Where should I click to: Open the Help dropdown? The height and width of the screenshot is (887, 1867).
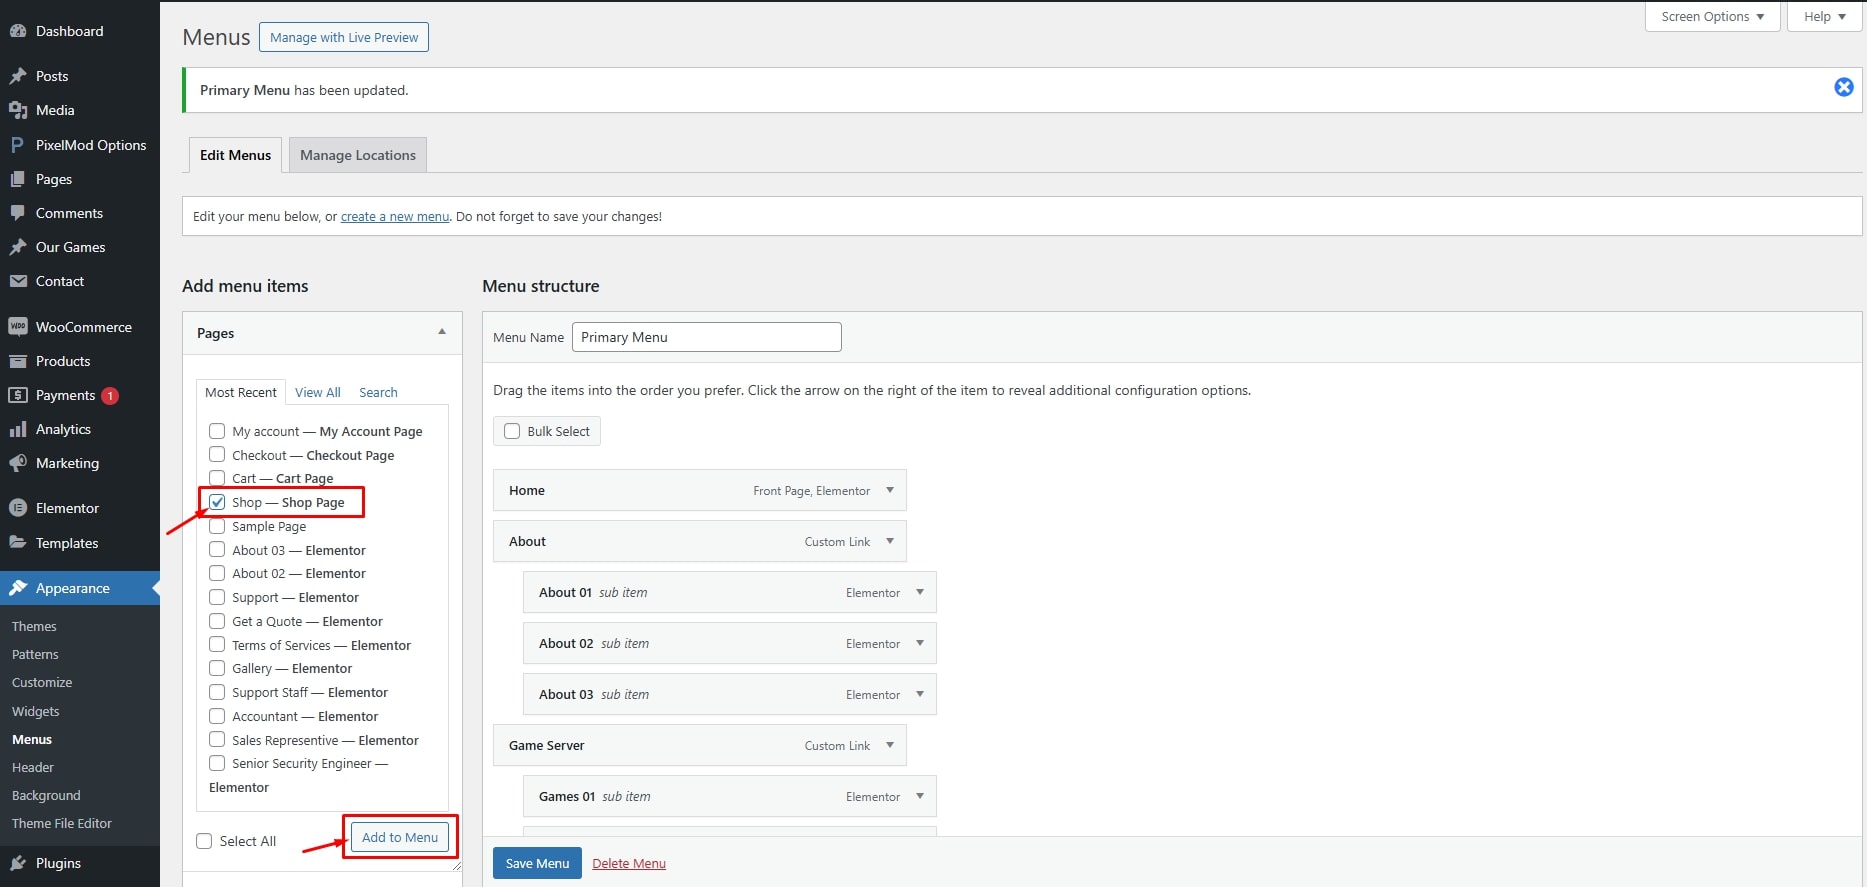tap(1825, 17)
